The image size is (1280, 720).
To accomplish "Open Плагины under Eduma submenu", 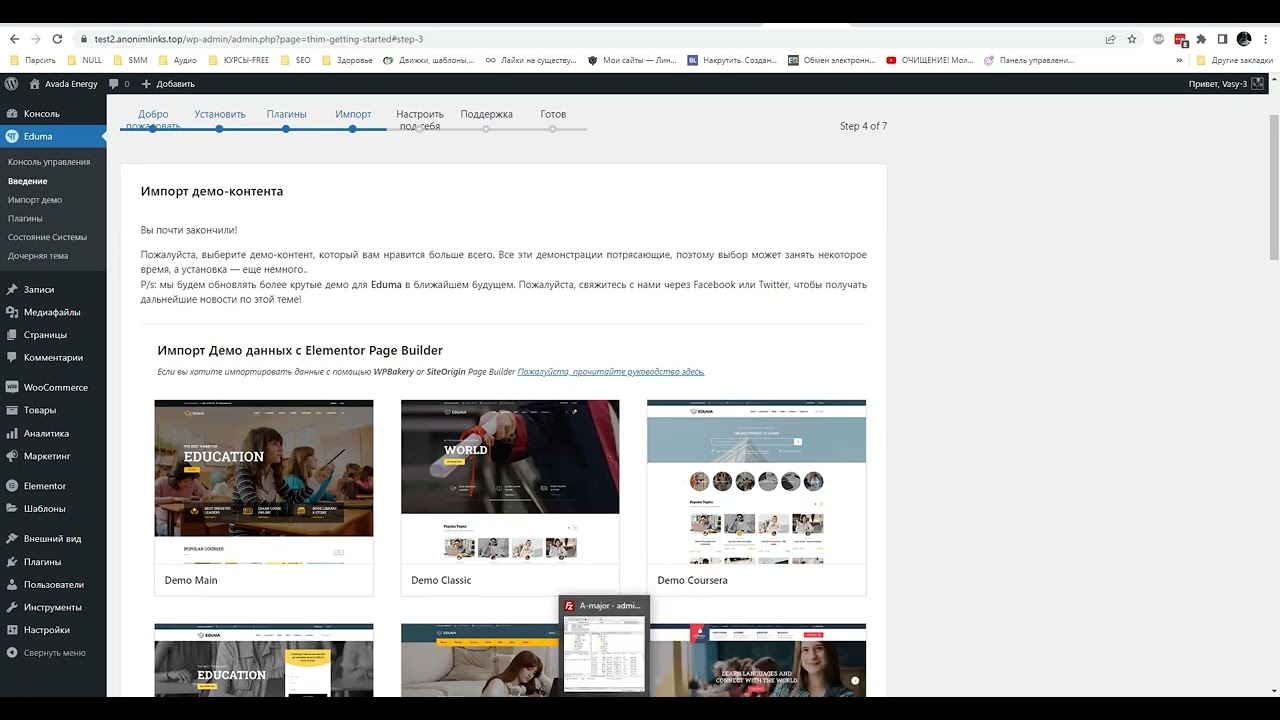I will pos(25,218).
